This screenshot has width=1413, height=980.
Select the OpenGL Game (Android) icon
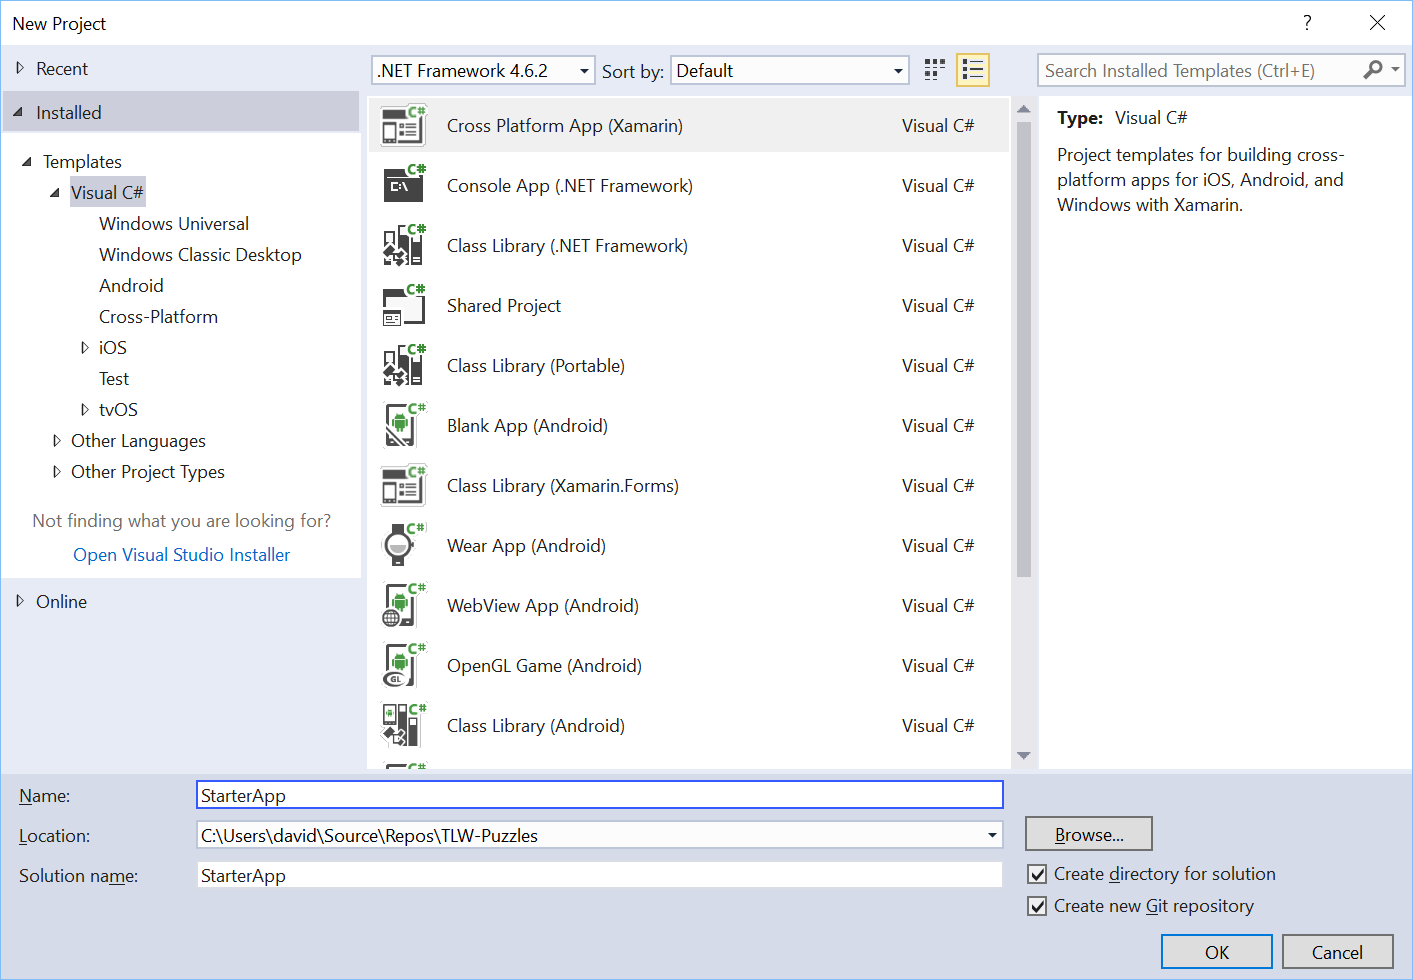404,666
